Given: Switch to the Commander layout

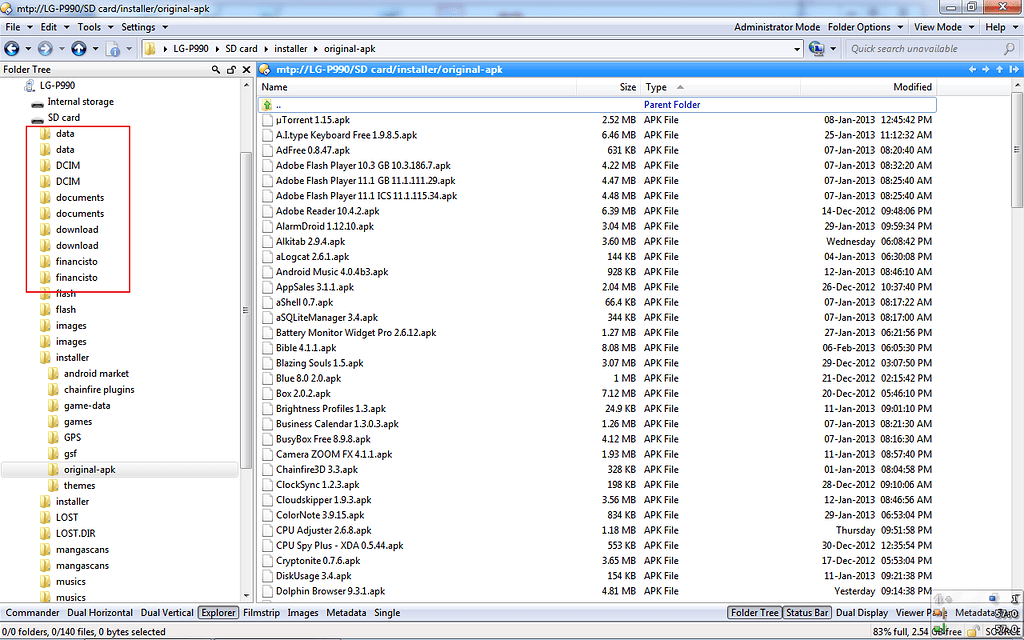Looking at the screenshot, I should tap(32, 613).
